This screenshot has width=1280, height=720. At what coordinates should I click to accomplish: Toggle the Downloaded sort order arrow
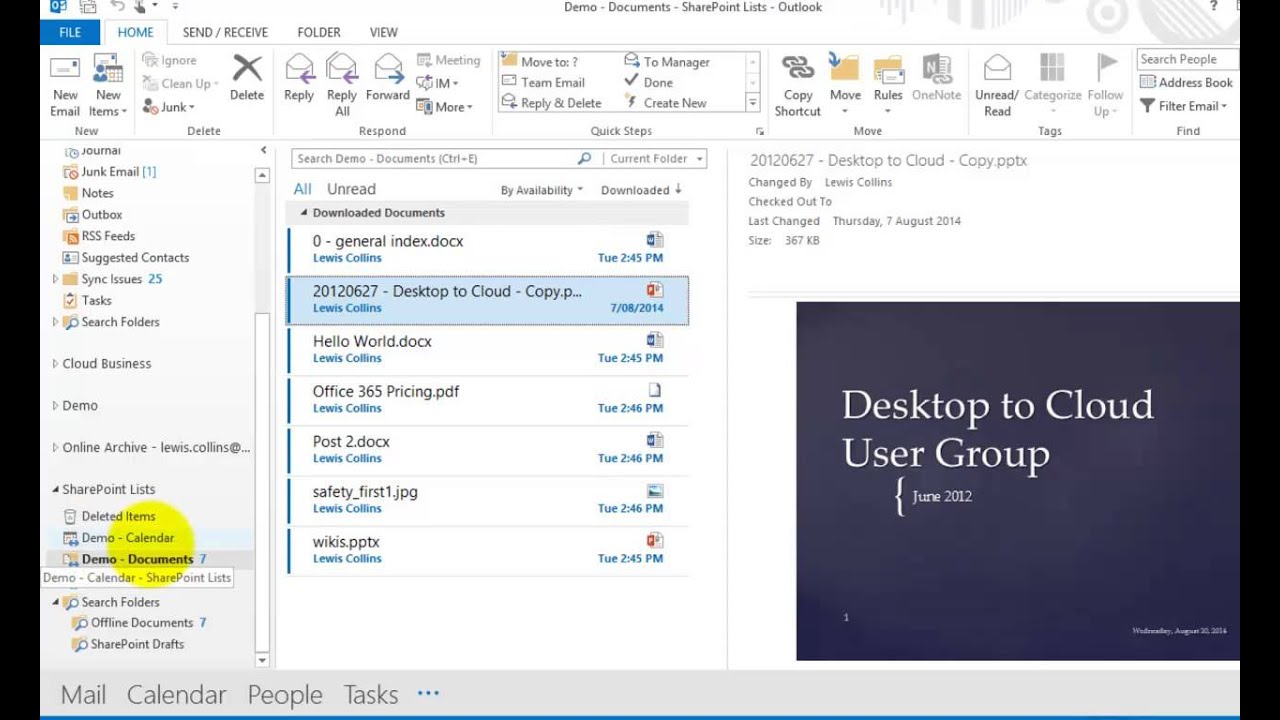click(678, 189)
